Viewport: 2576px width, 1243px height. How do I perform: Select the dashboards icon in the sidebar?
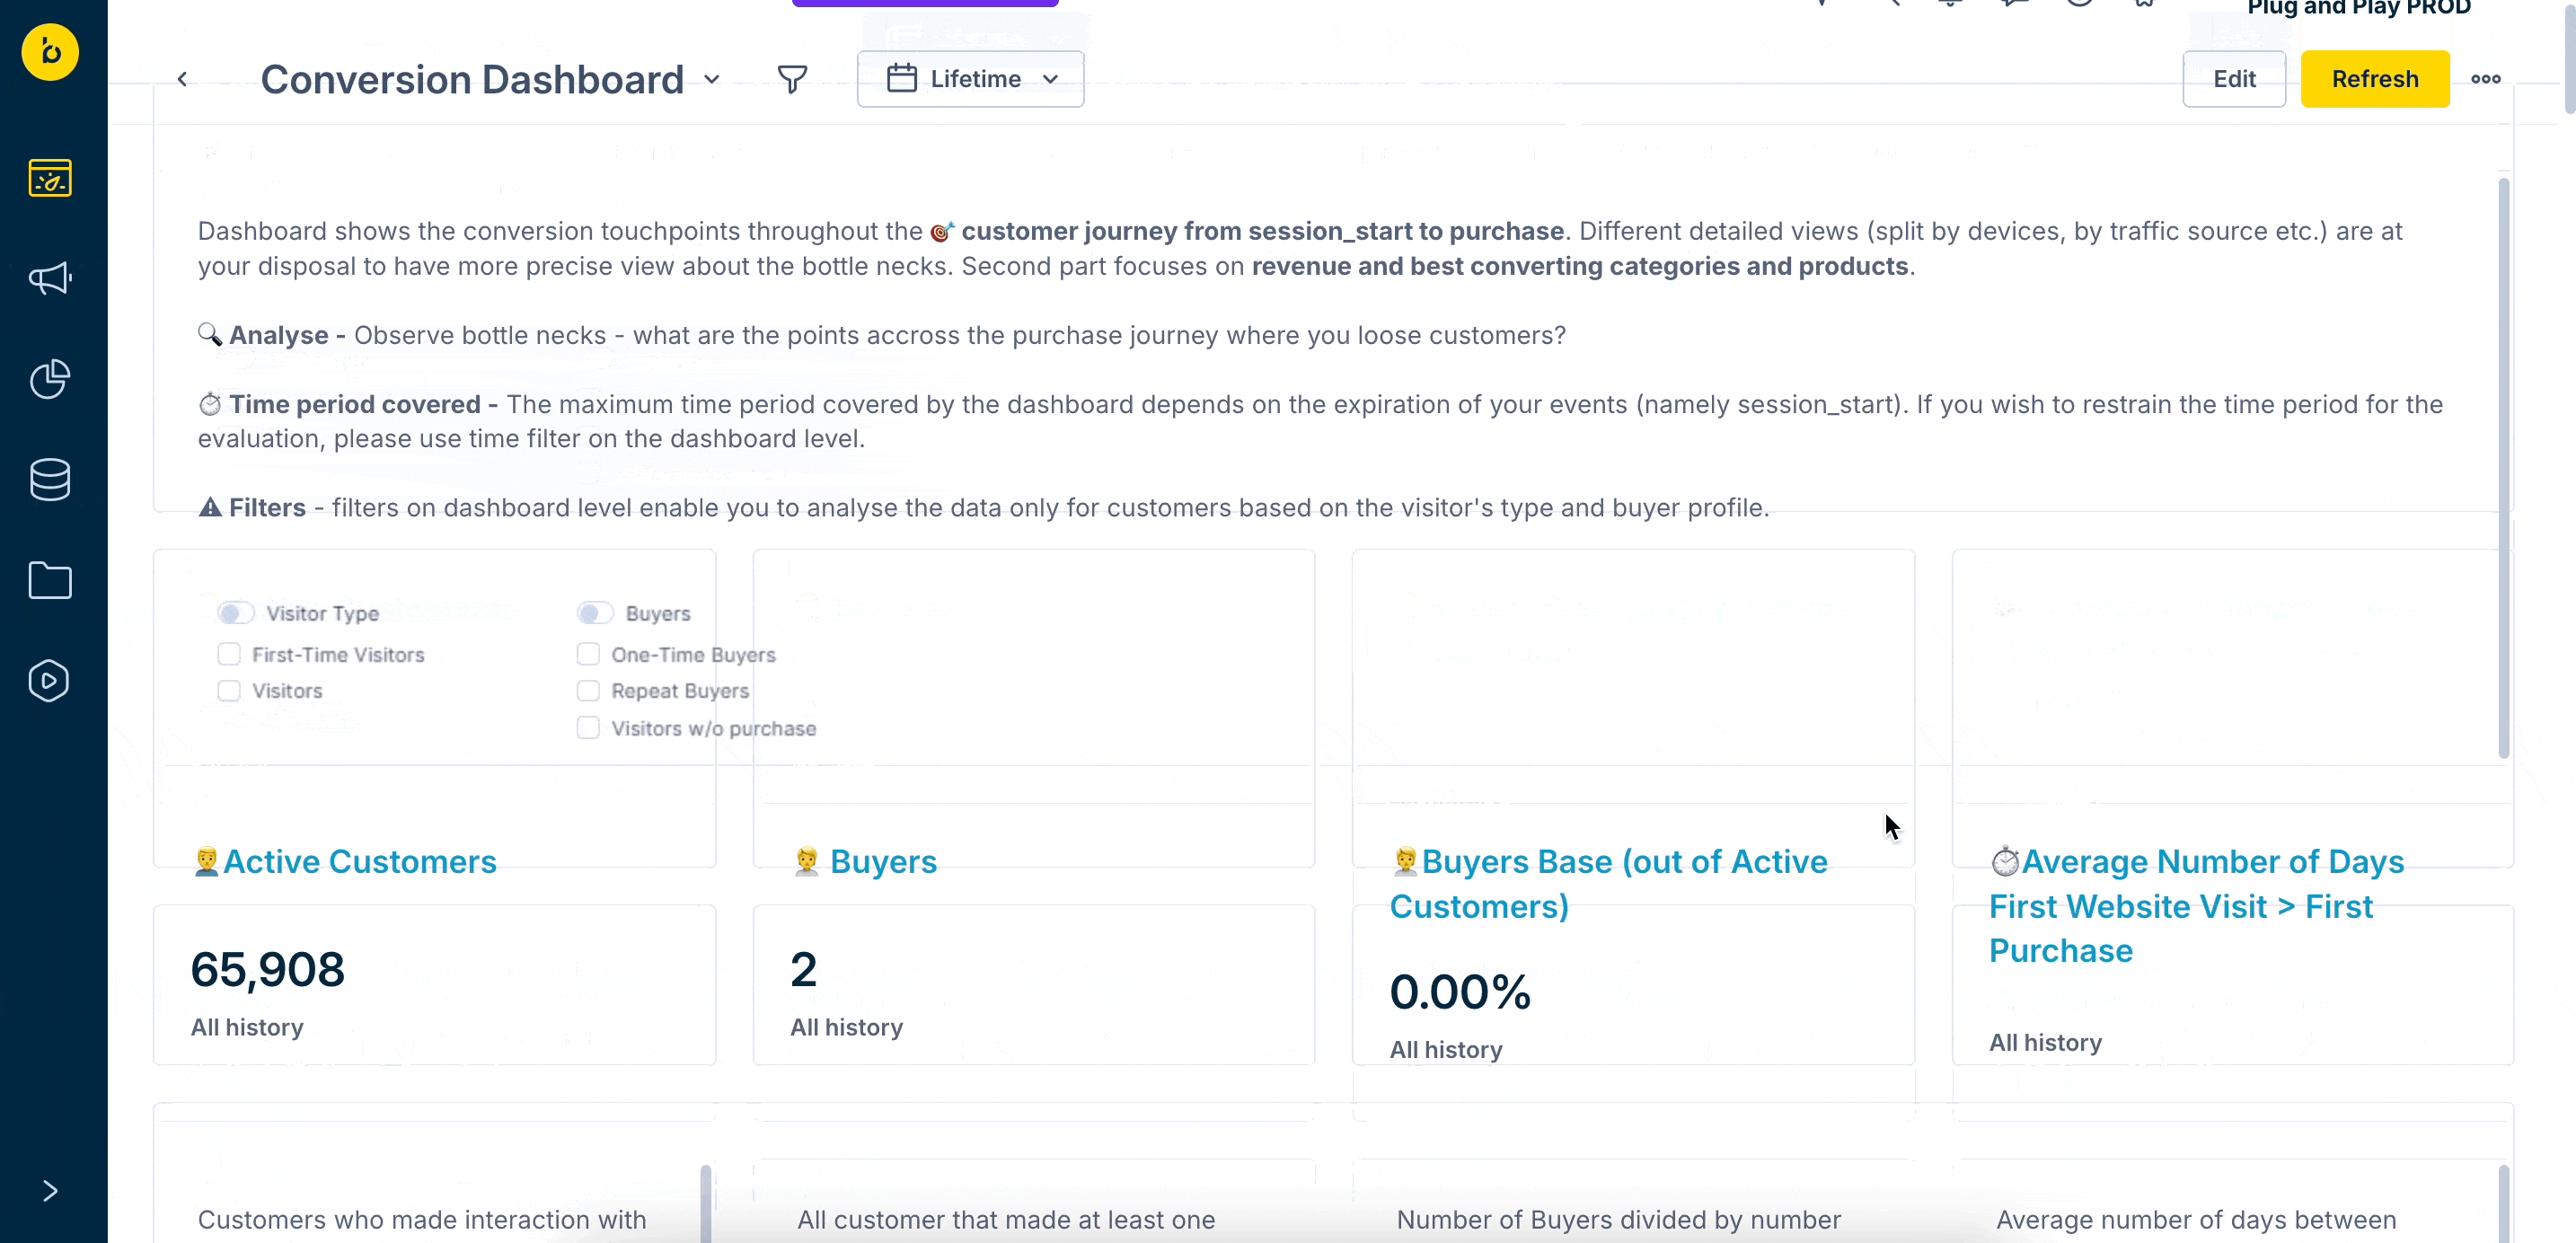pos(50,177)
